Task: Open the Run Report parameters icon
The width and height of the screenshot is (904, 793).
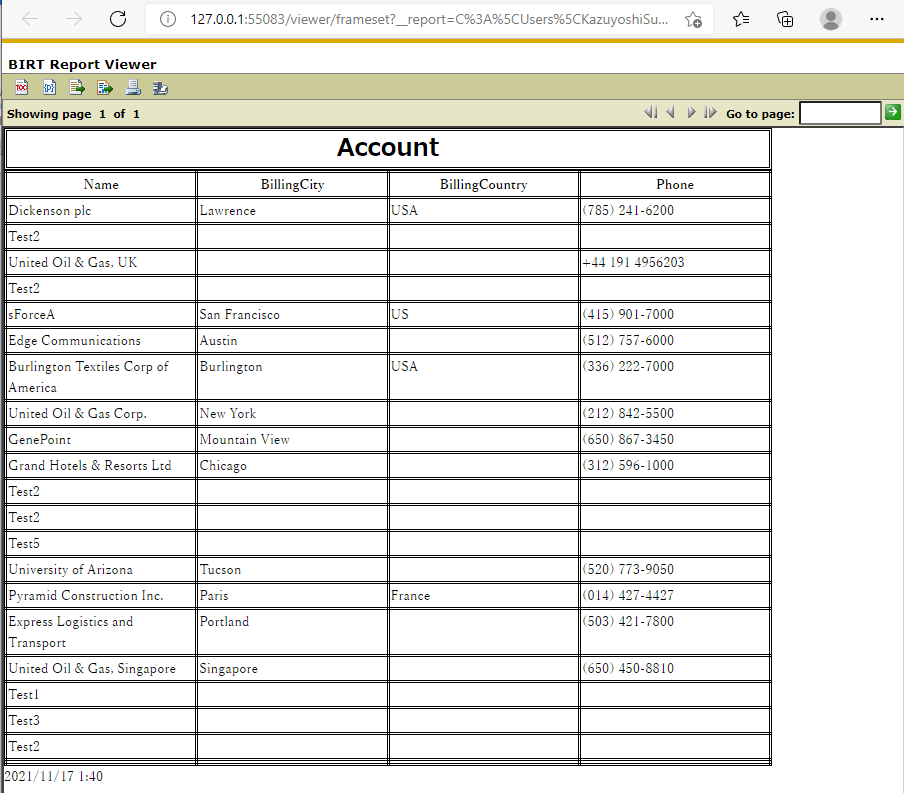Action: coord(50,87)
